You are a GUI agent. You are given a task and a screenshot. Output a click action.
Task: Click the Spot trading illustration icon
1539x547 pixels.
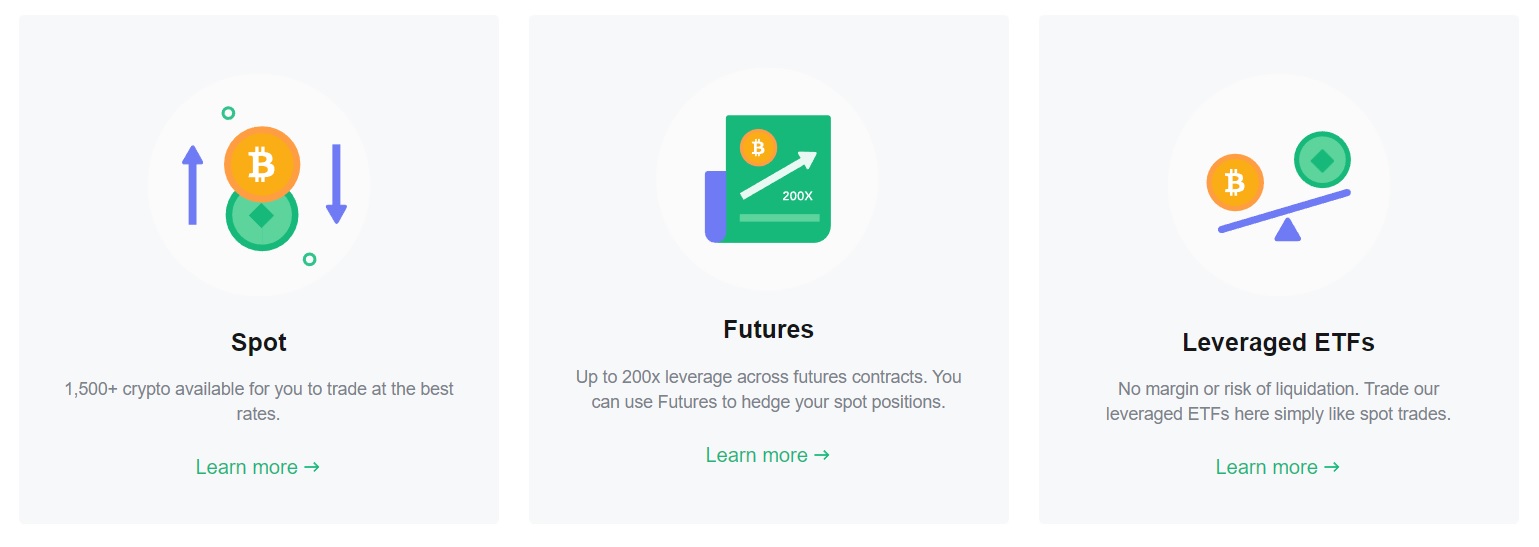(x=259, y=184)
